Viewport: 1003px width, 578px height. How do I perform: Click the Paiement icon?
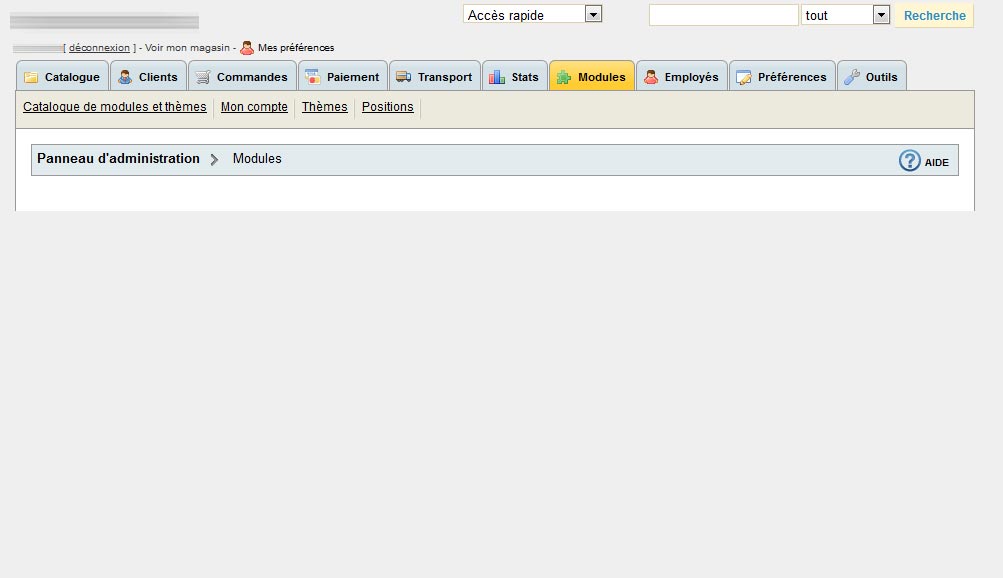[313, 77]
